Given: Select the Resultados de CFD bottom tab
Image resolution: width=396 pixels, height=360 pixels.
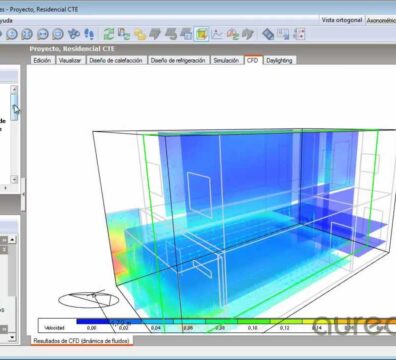Looking at the screenshot, I should [82, 341].
